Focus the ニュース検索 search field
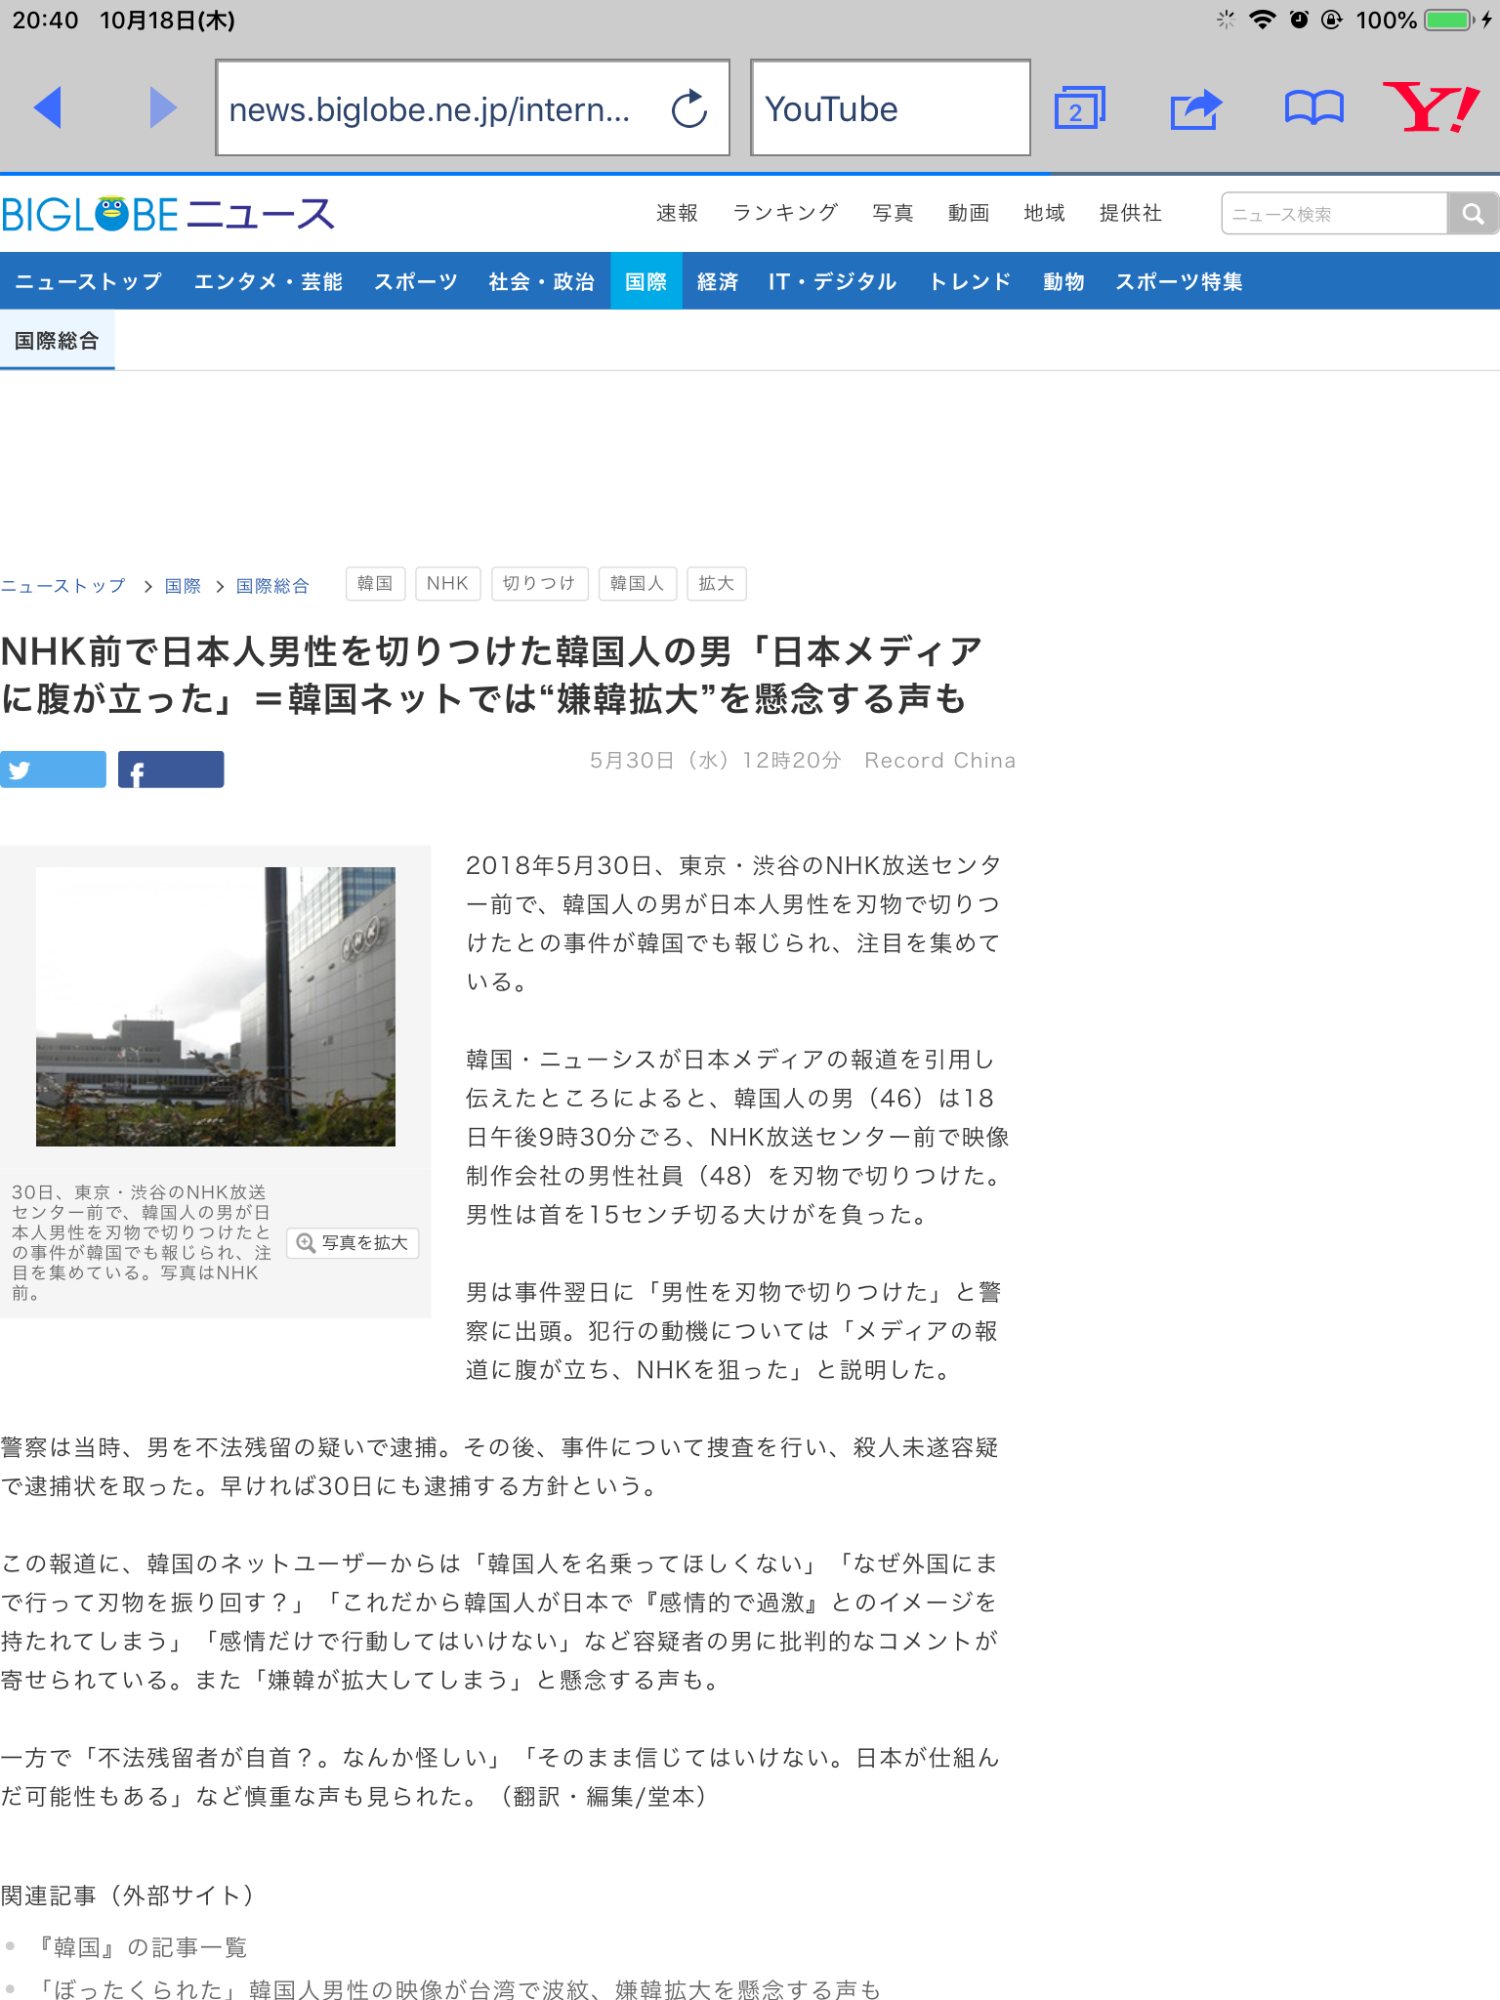Viewport: 1500px width, 2000px height. [x=1334, y=214]
